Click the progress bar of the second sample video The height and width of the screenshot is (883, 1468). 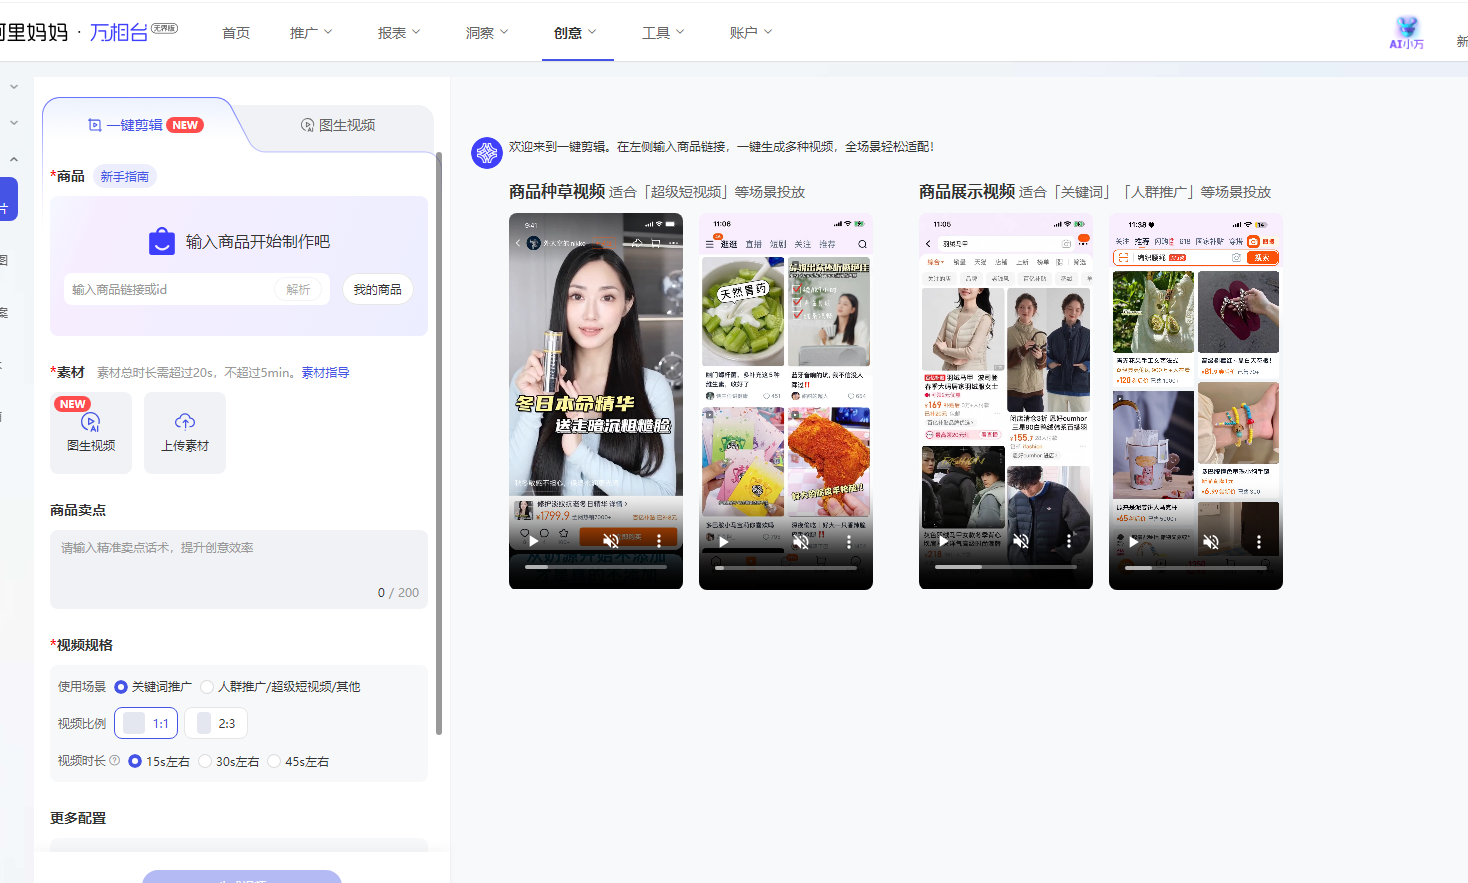pos(785,567)
